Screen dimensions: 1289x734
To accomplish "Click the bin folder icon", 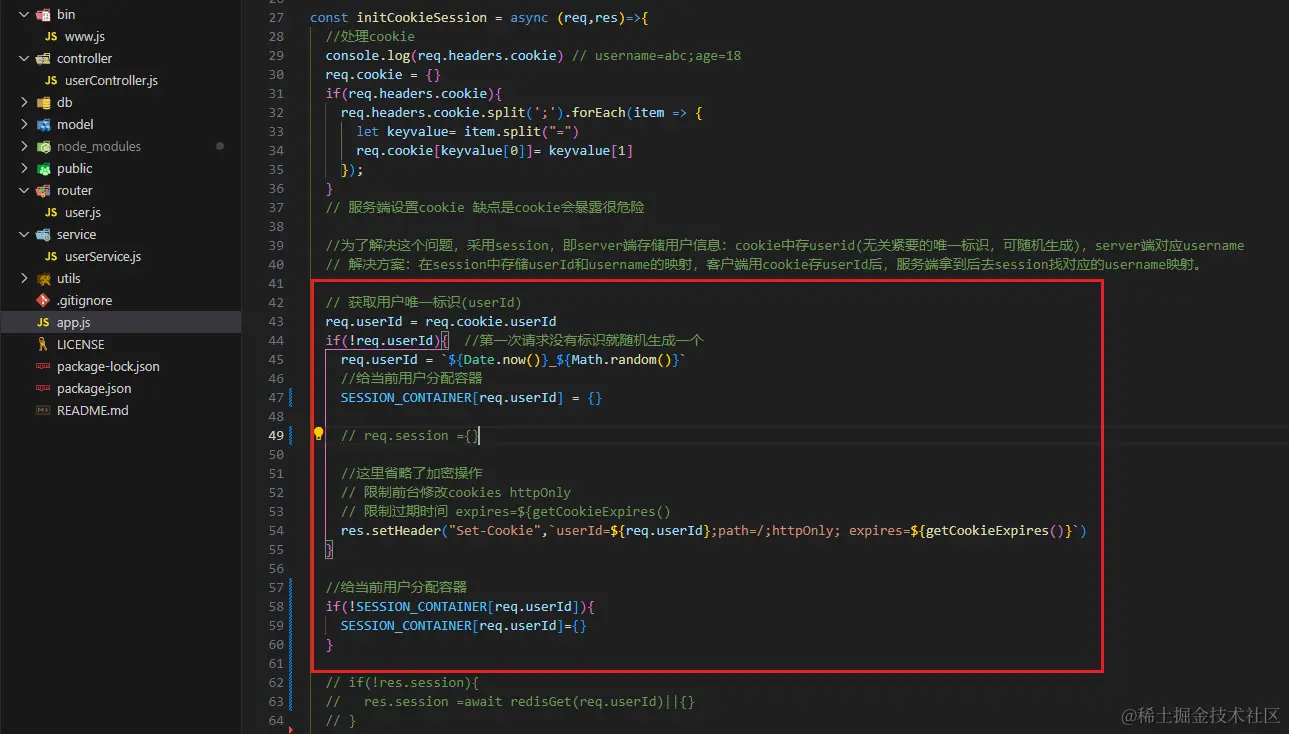I will [x=43, y=15].
